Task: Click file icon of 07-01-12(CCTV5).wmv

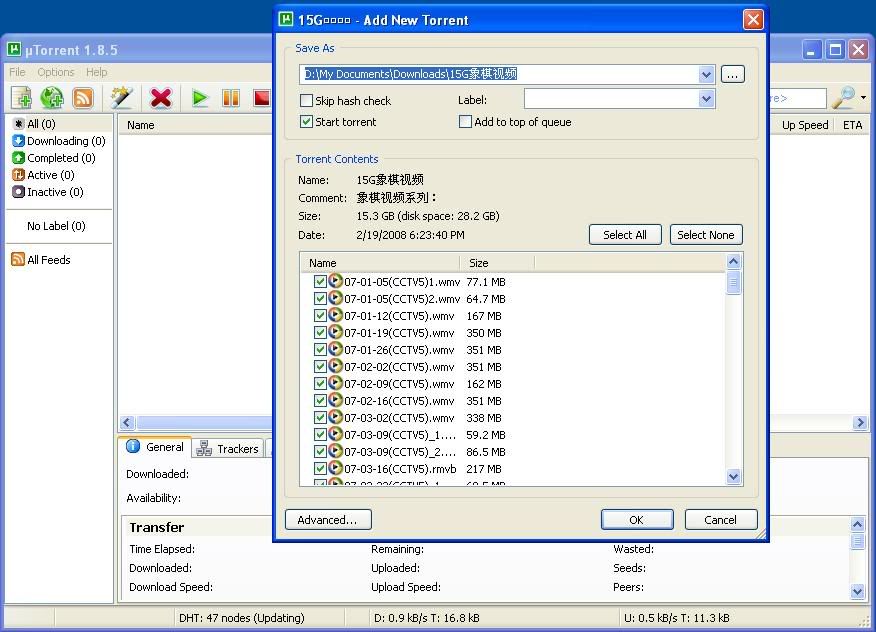Action: (x=335, y=315)
